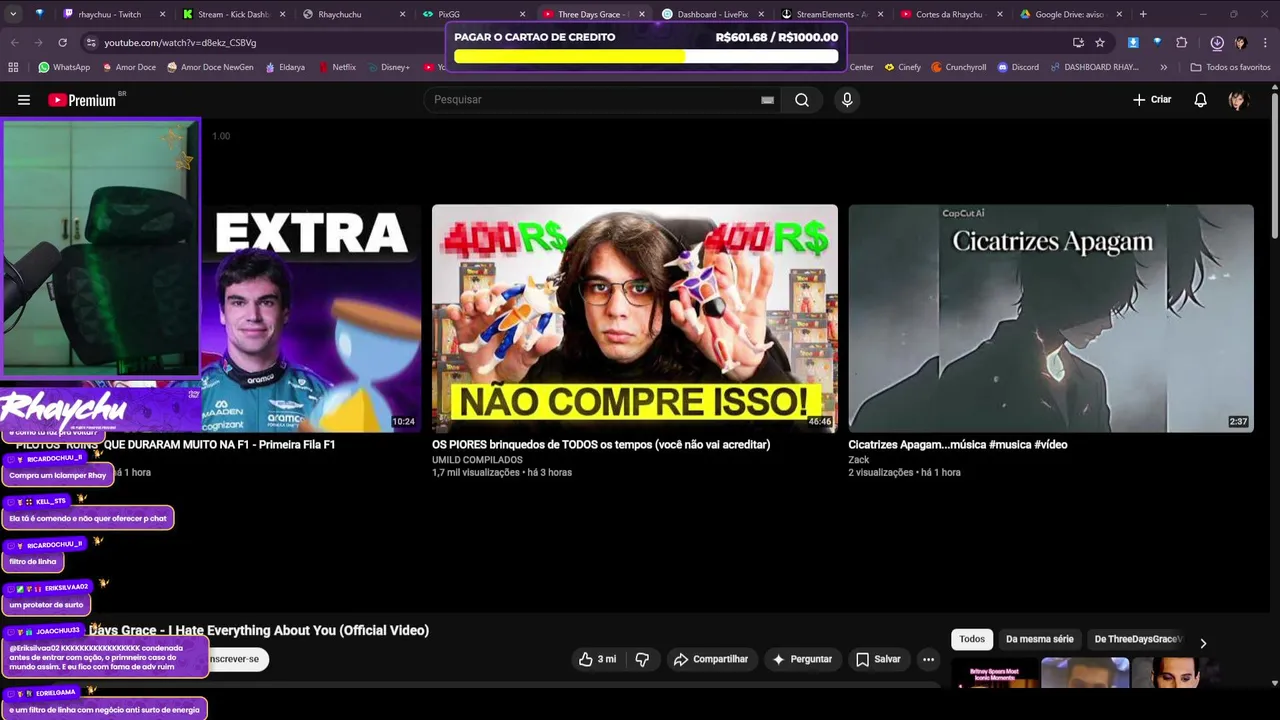Open title Cicatrizes Apagam...música

[x=958, y=444]
